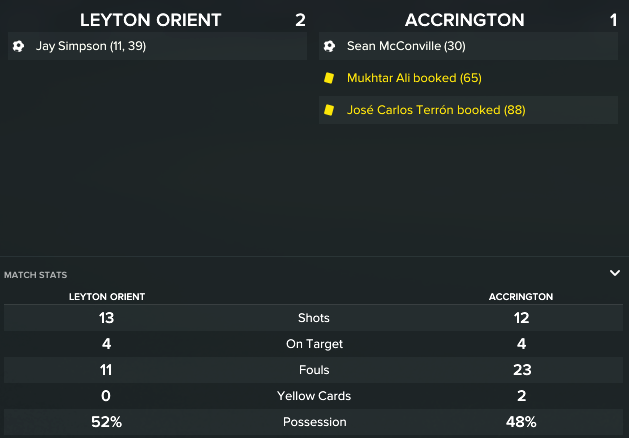Select scorer Sean McConville (30)

406,46
